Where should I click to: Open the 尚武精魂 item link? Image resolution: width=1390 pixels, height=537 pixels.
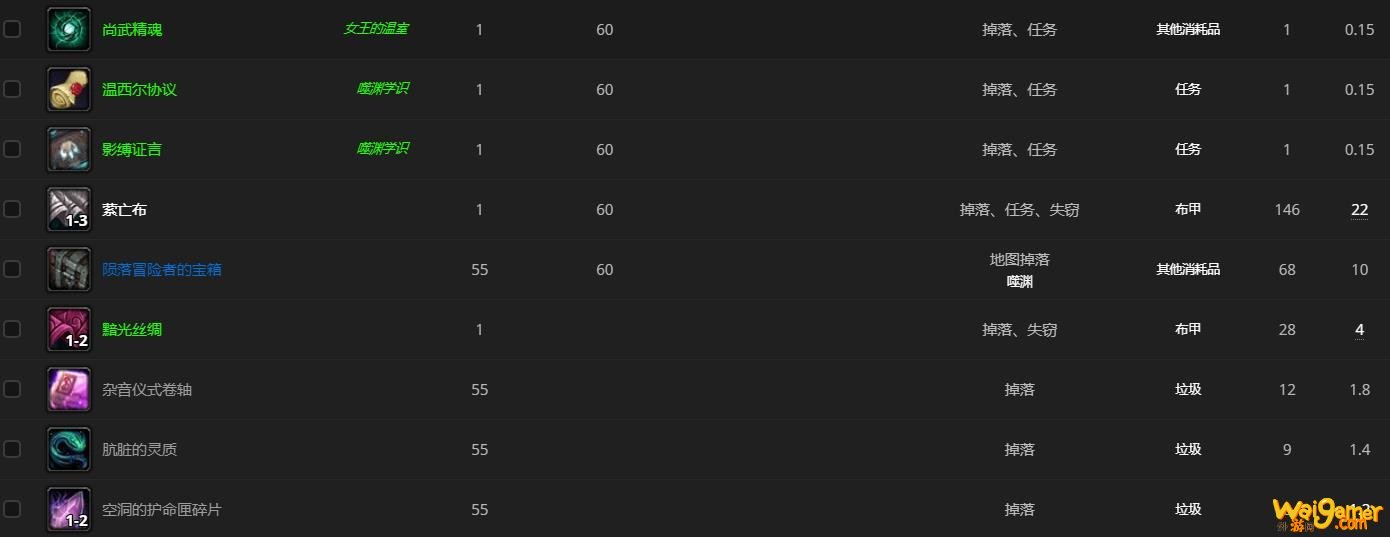[x=132, y=30]
